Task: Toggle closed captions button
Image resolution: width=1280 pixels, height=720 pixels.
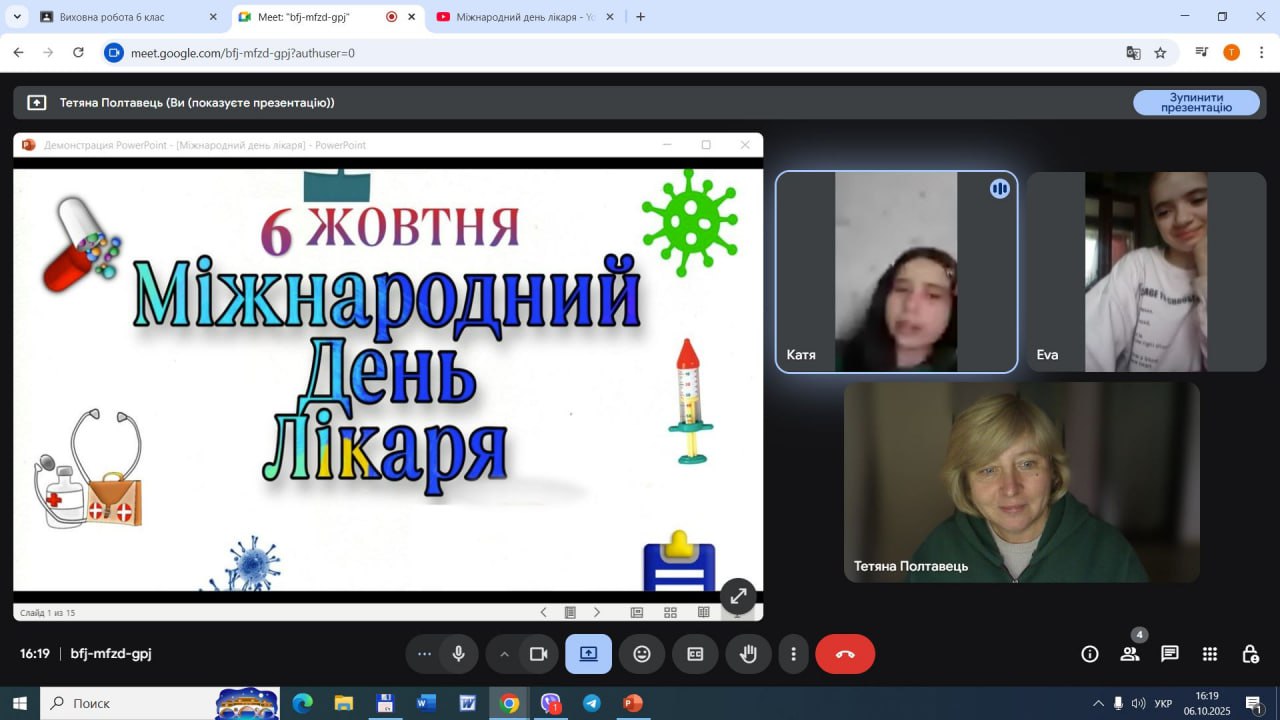Action: click(695, 654)
